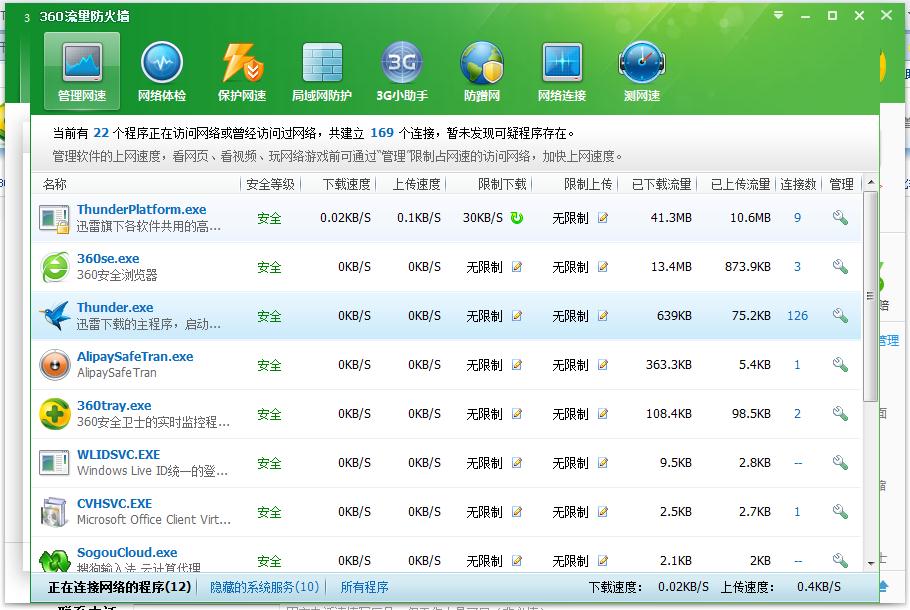Open 防蹭网 globe shield icon
The height and width of the screenshot is (610, 910).
482,71
